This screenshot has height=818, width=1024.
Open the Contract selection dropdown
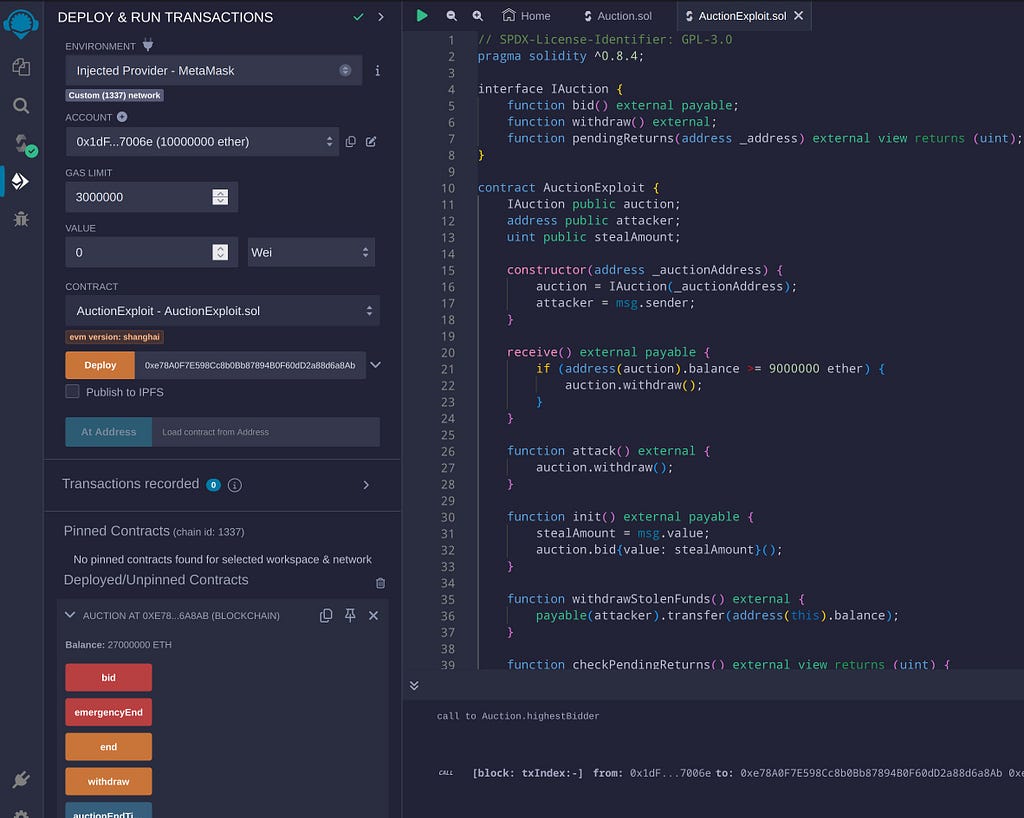coord(222,311)
